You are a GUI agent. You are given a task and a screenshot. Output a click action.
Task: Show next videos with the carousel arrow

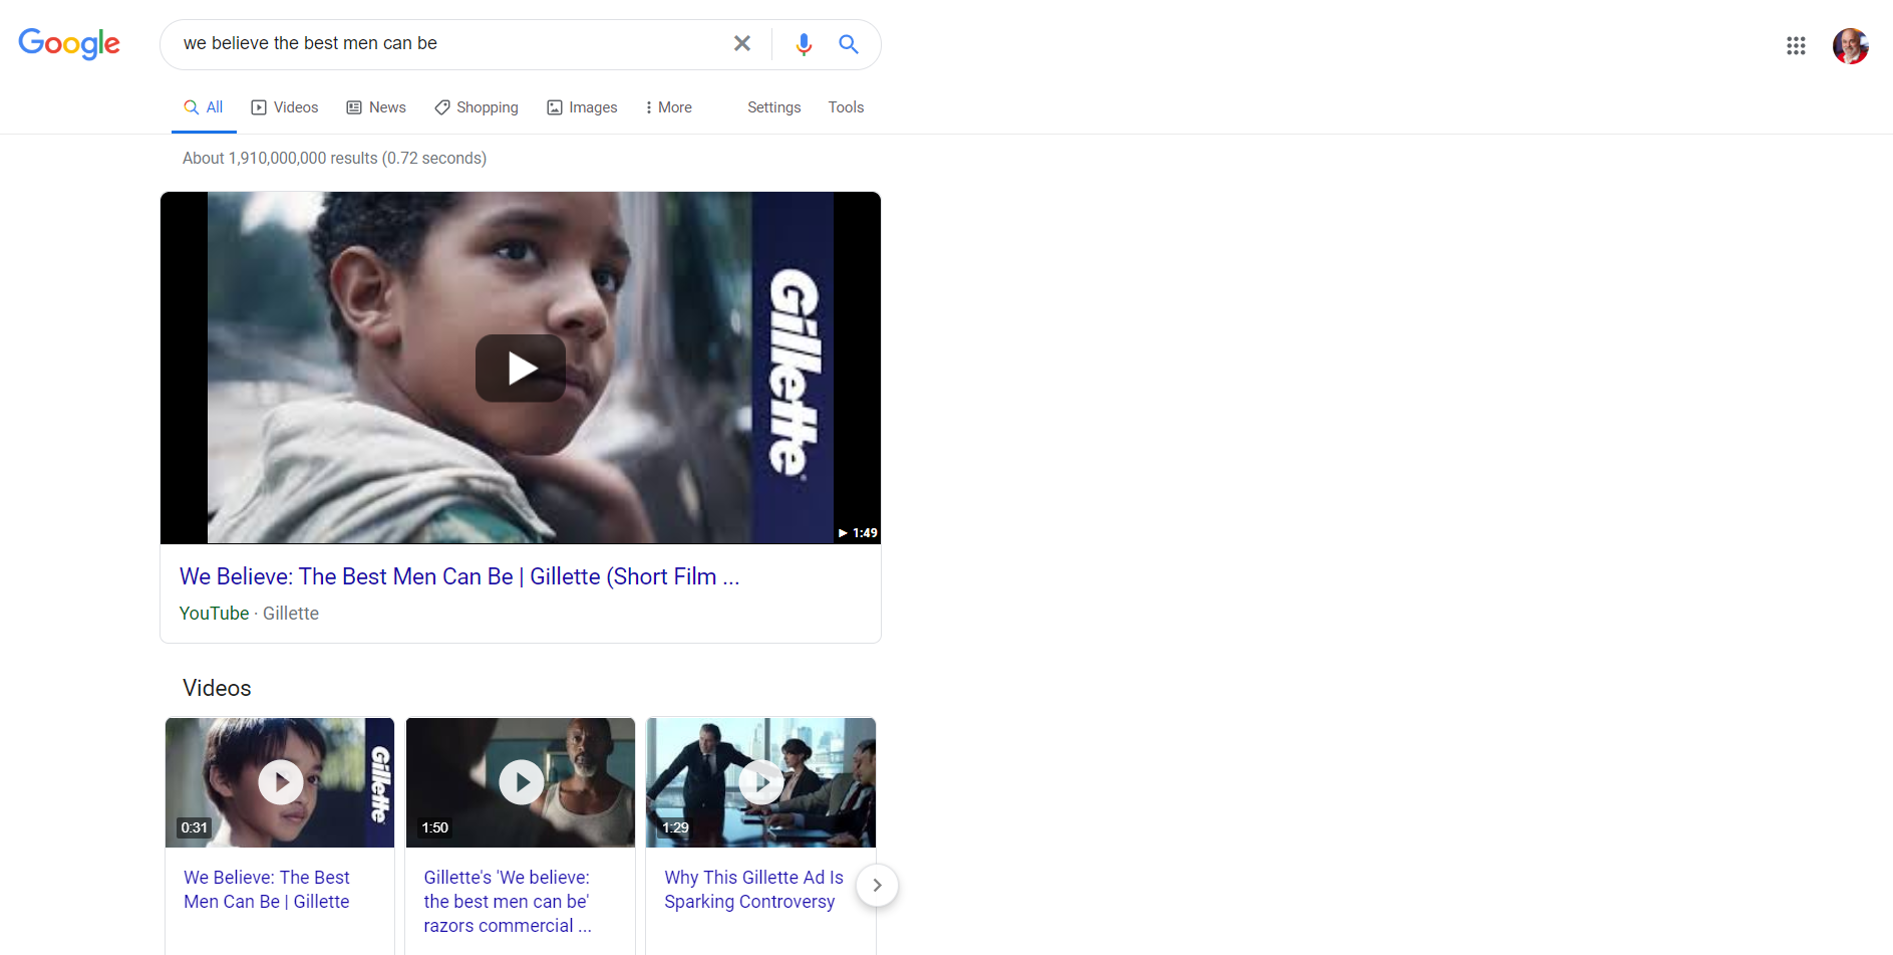[877, 885]
